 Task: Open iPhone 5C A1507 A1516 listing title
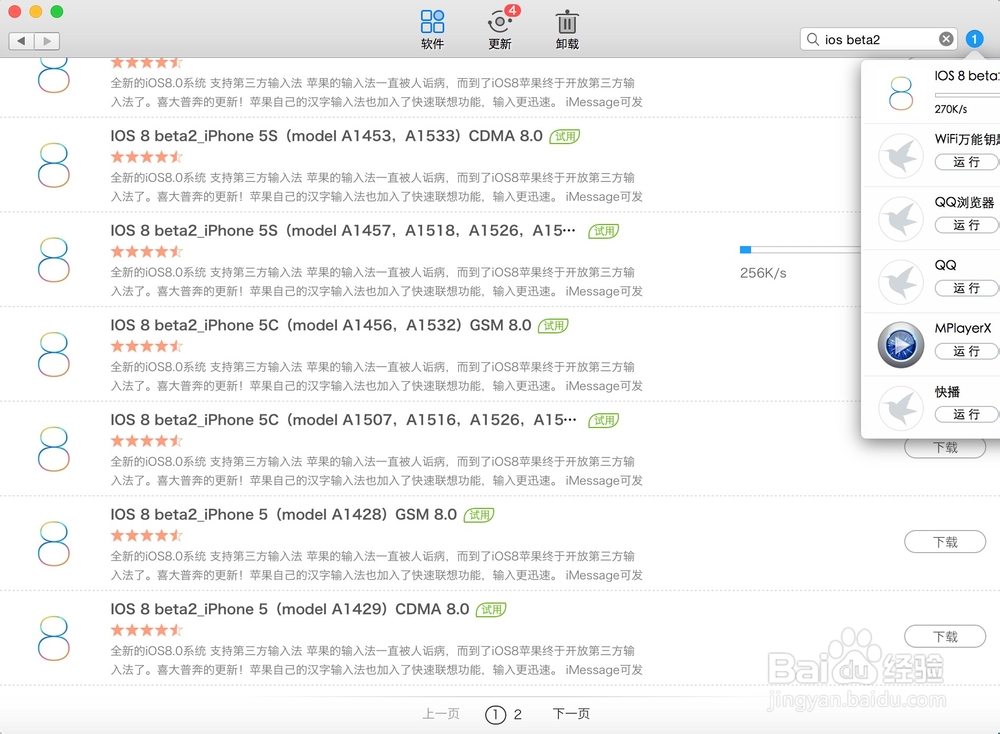click(343, 420)
